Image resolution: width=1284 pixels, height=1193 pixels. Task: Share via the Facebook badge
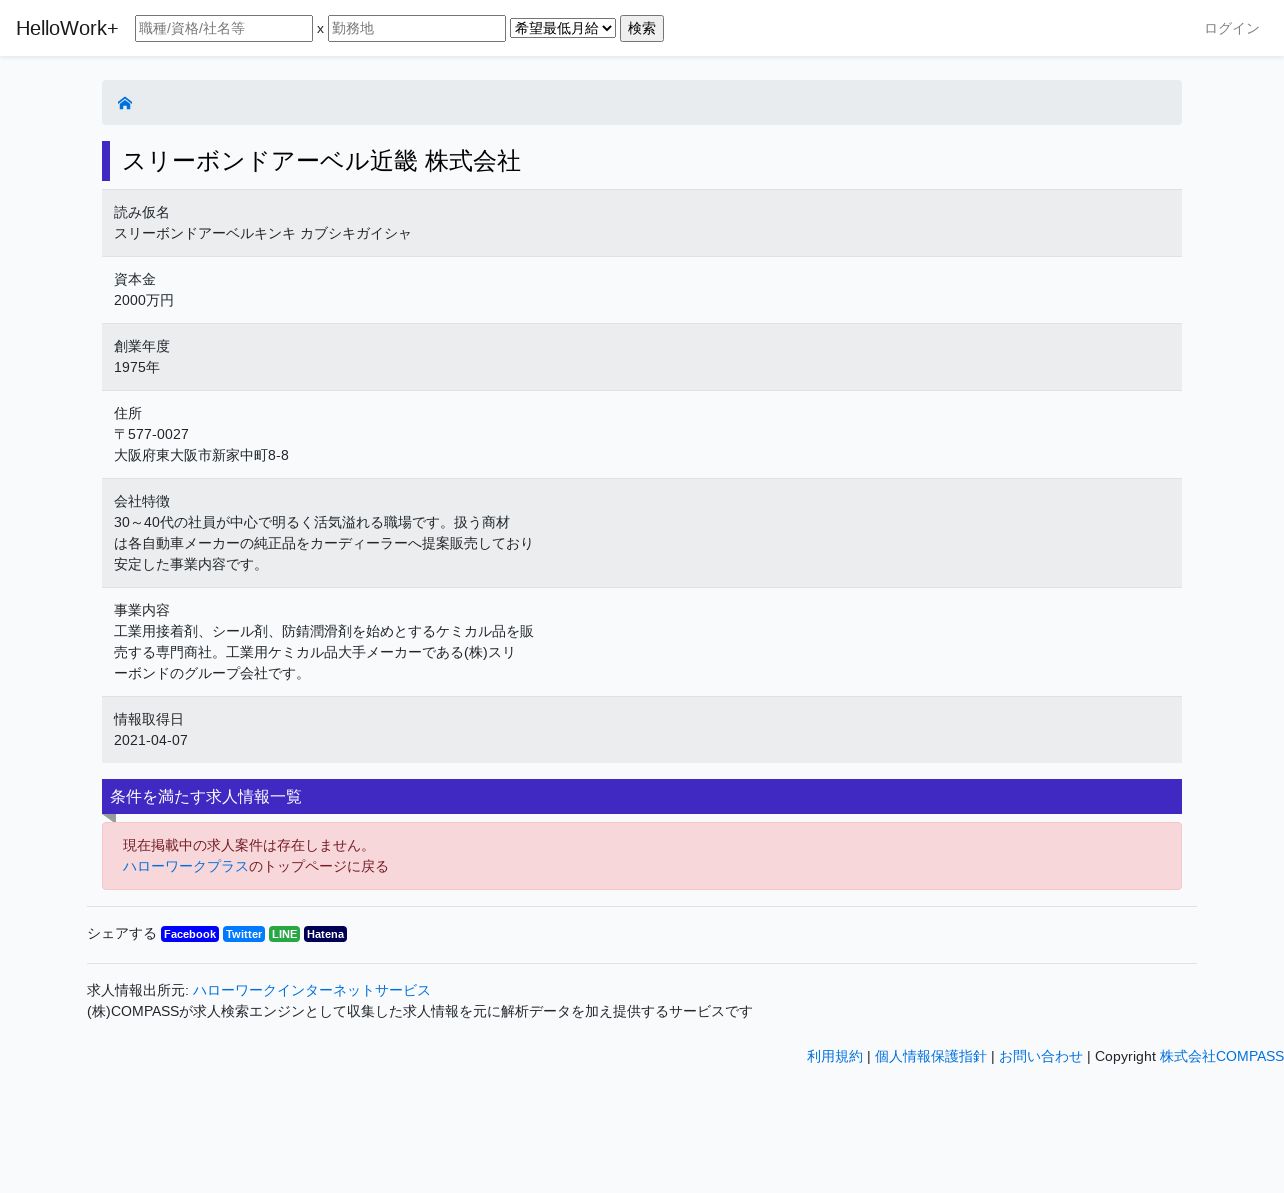[190, 934]
